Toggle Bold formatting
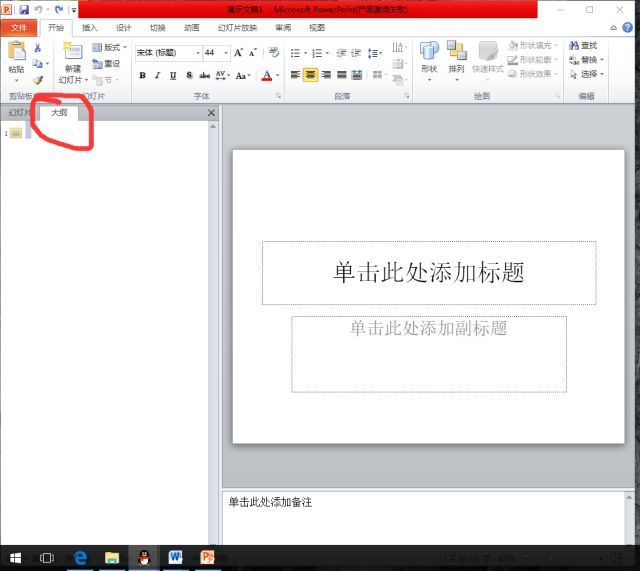This screenshot has height=571, width=640. tap(142, 76)
